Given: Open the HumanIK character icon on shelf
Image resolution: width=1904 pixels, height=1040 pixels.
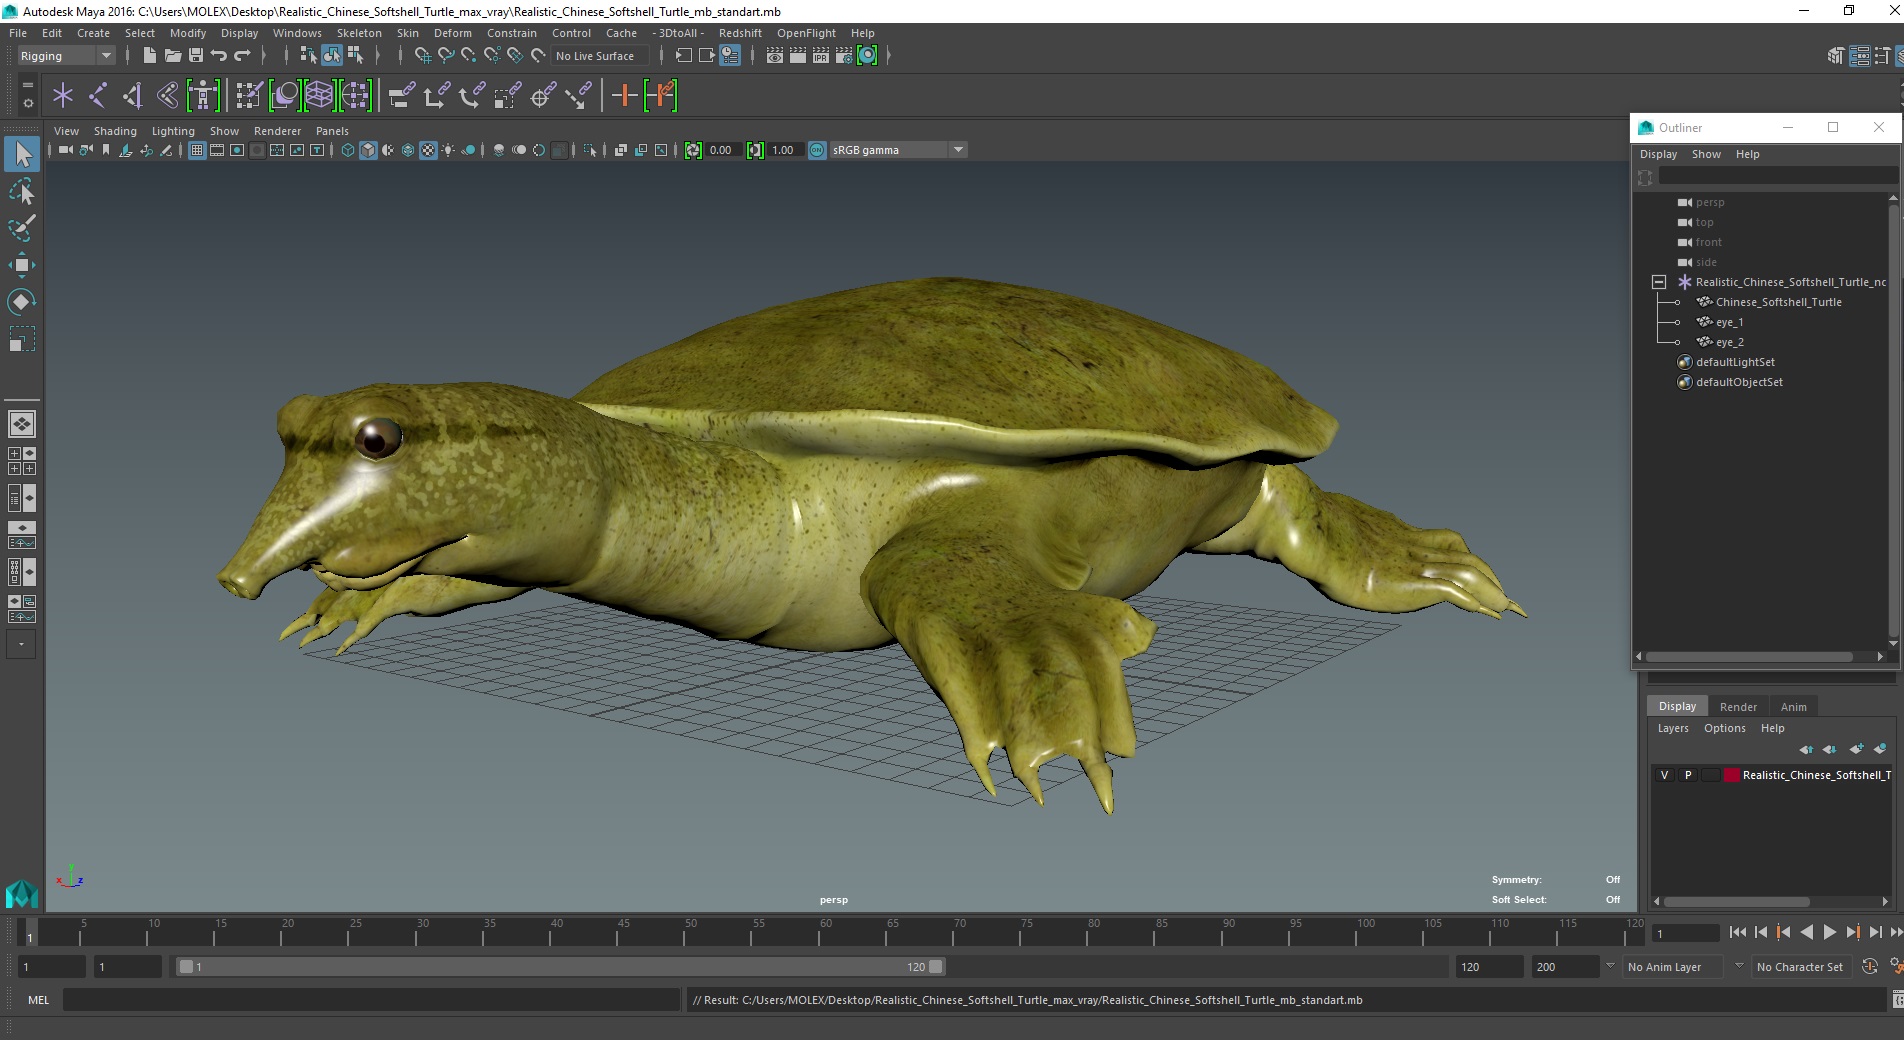Looking at the screenshot, I should point(203,96).
